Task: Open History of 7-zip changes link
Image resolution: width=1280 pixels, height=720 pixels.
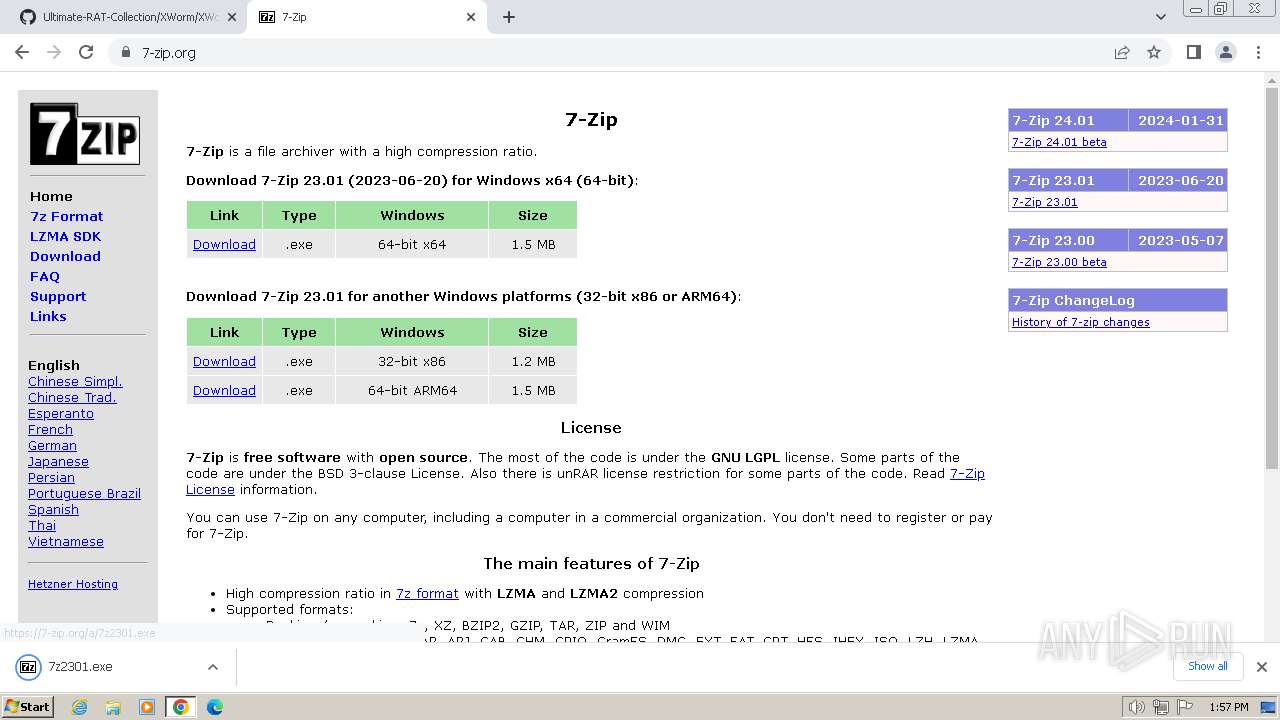Action: pyautogui.click(x=1080, y=322)
